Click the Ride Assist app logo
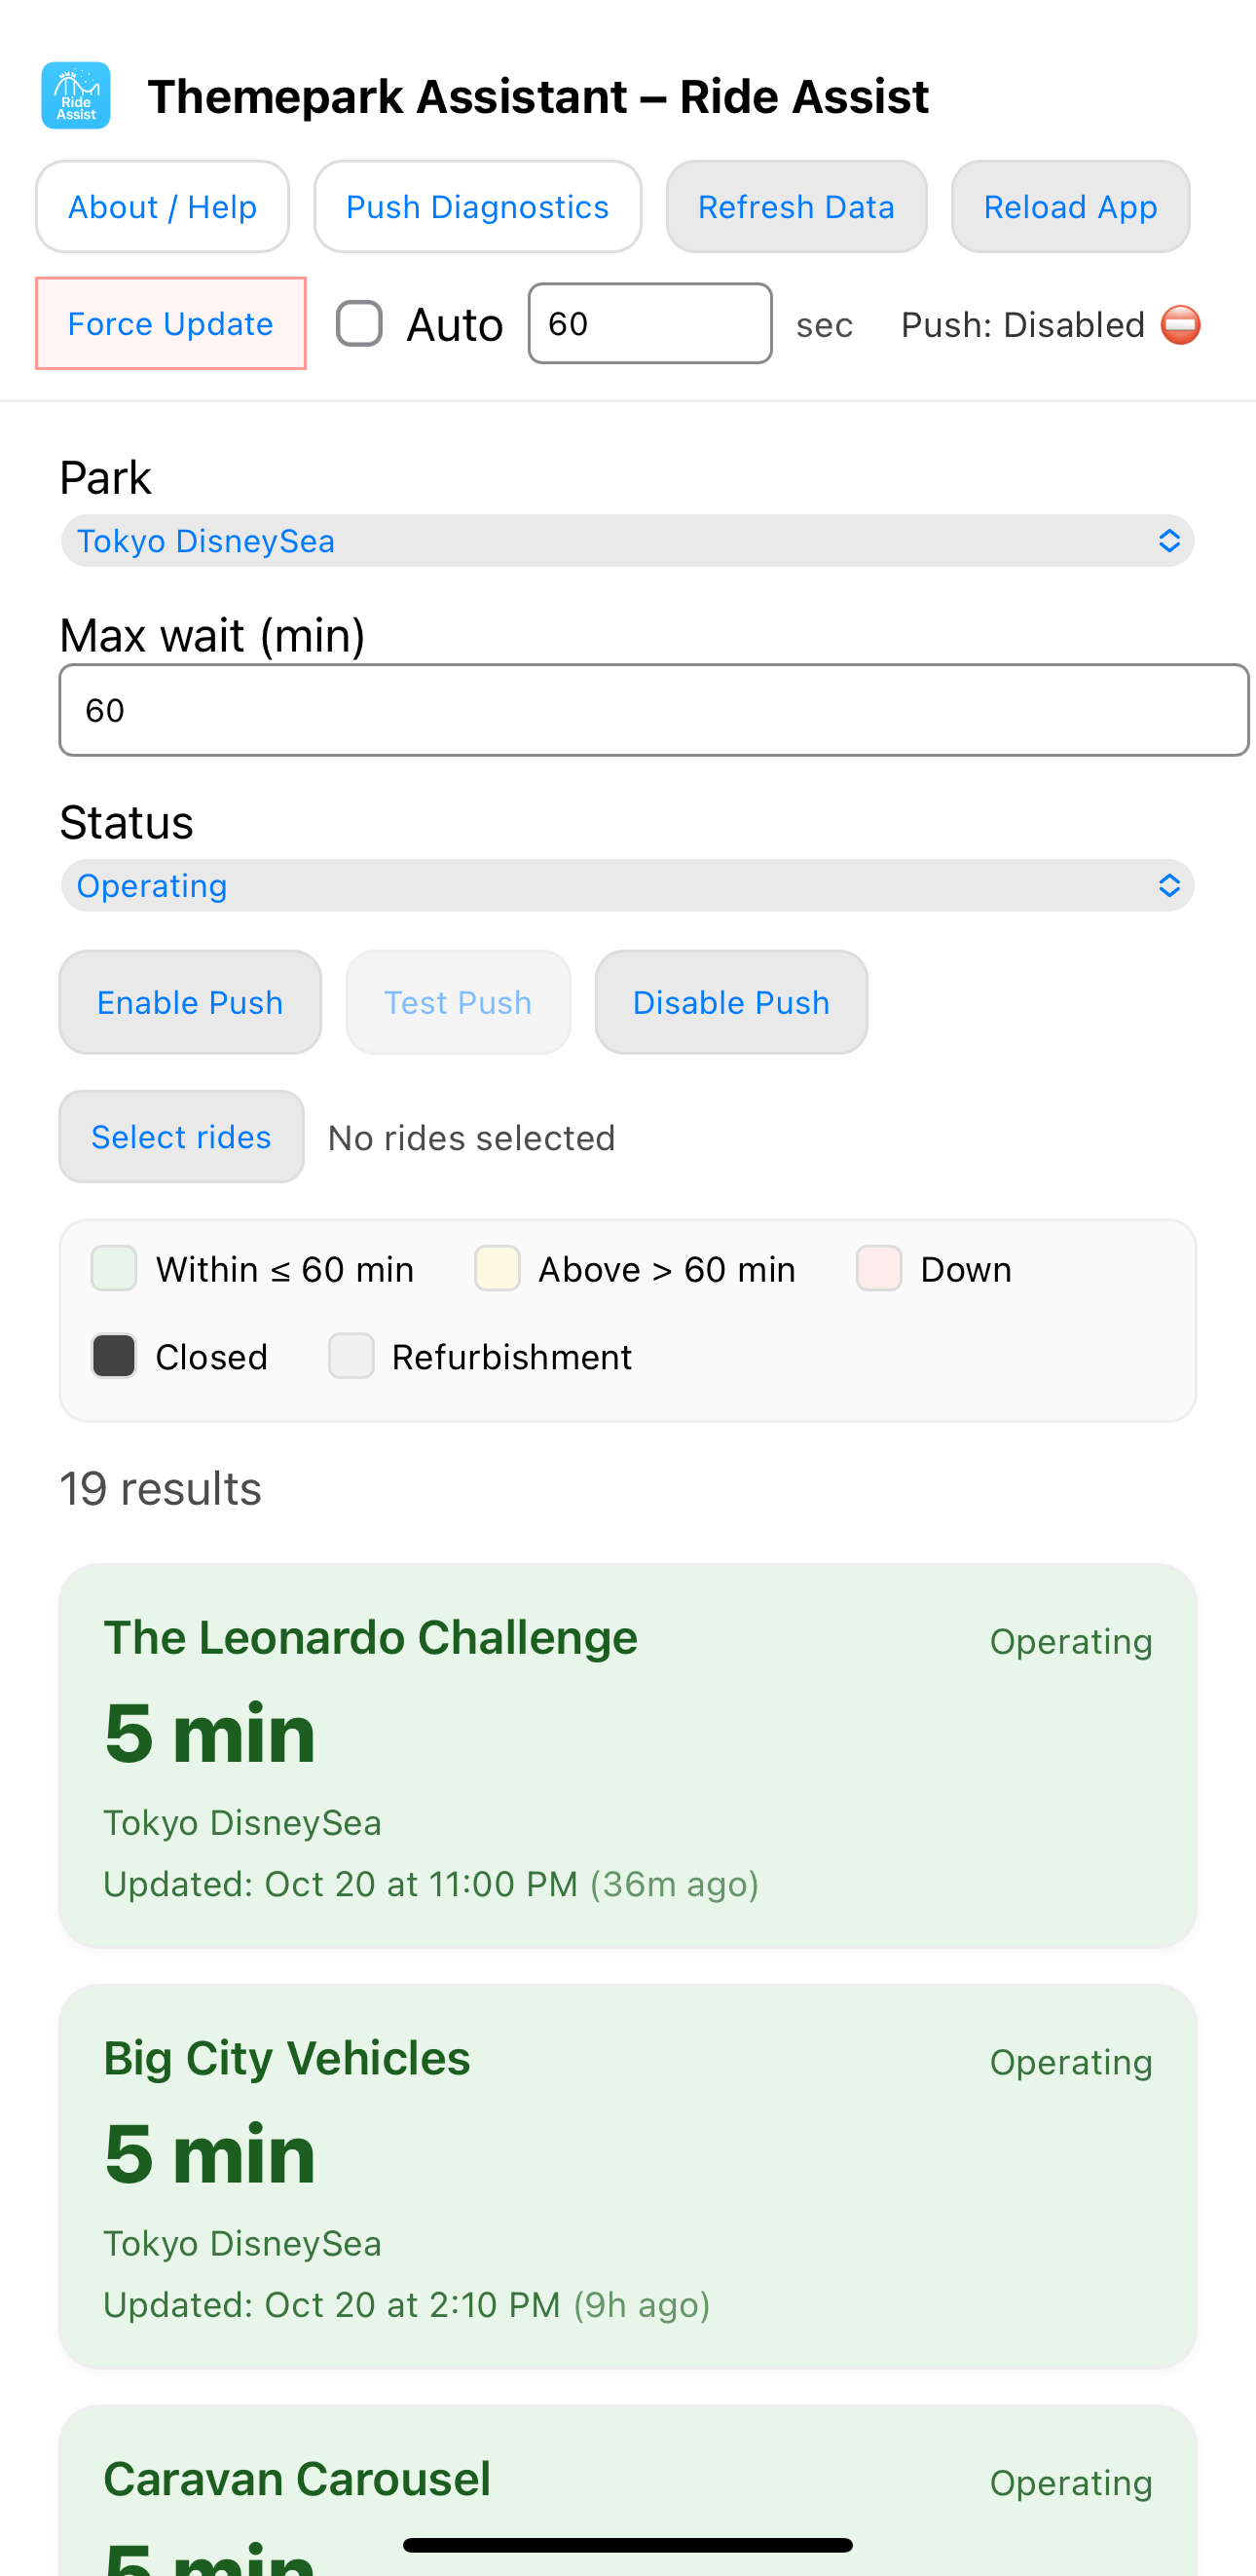 pos(76,96)
